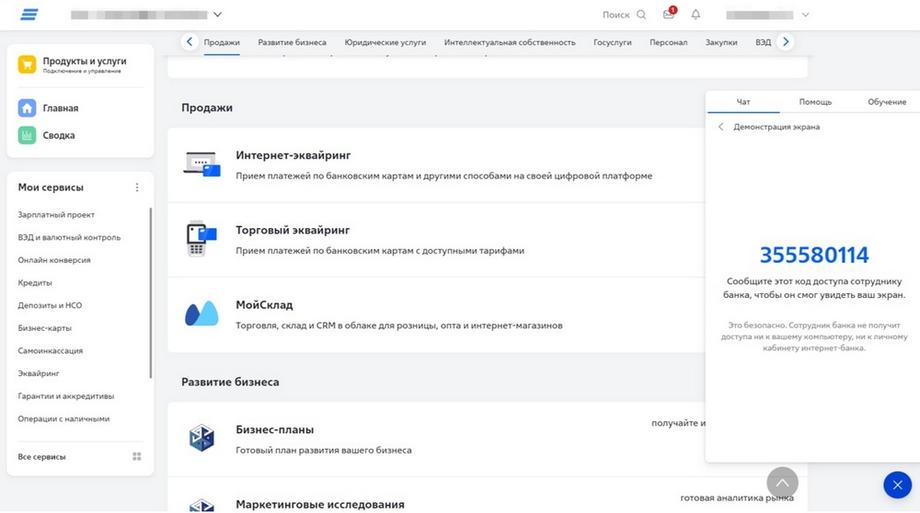Open the МойСклад service icon
The height and width of the screenshot is (513, 920).
pyautogui.click(x=201, y=314)
